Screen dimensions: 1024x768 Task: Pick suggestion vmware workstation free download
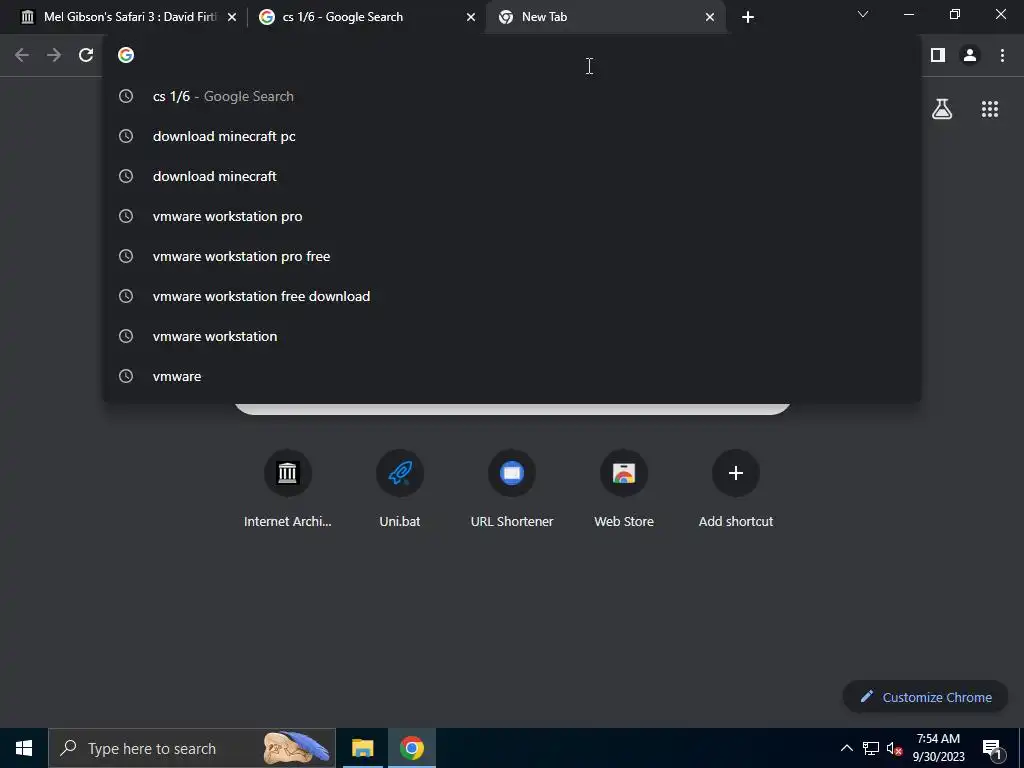coord(512,296)
